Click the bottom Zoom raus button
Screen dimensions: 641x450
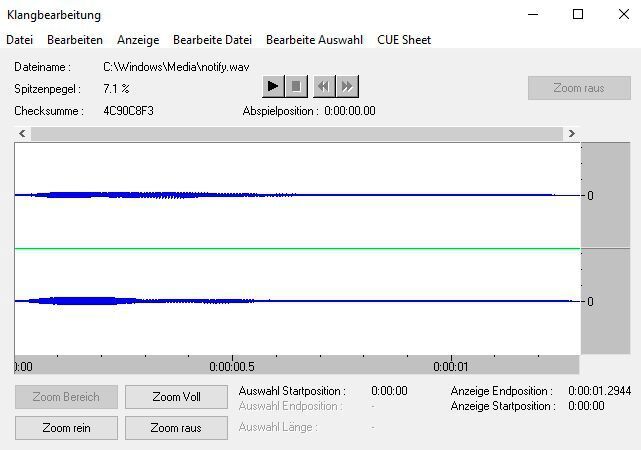pyautogui.click(x=176, y=428)
